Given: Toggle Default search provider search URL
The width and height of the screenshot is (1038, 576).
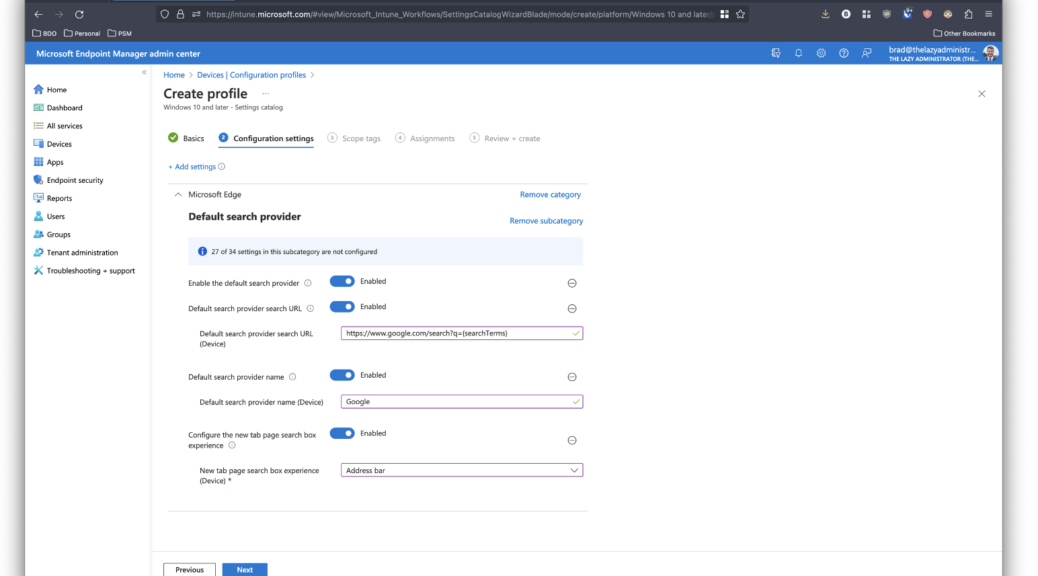Looking at the screenshot, I should tap(342, 307).
